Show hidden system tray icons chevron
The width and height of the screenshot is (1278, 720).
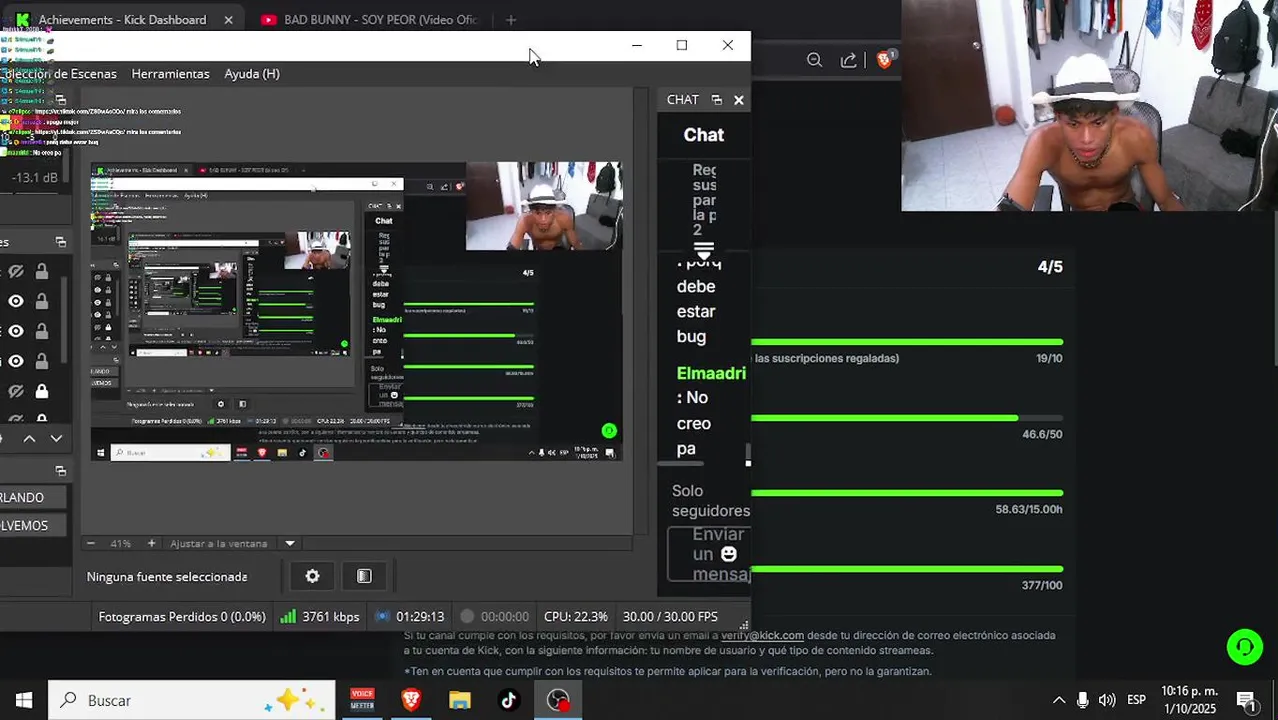click(1059, 700)
